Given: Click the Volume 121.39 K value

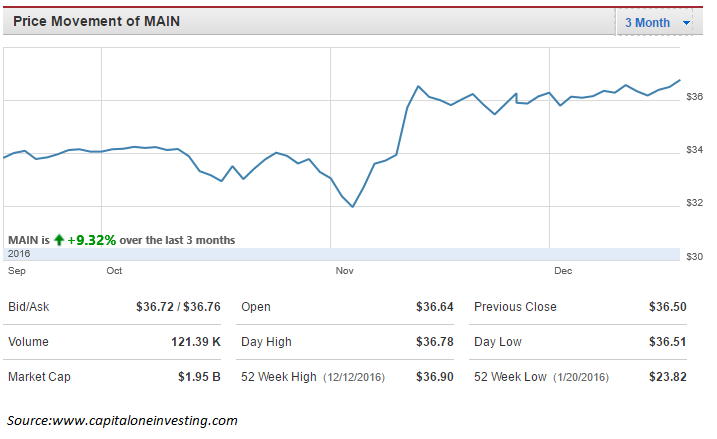Looking at the screenshot, I should 196,342.
